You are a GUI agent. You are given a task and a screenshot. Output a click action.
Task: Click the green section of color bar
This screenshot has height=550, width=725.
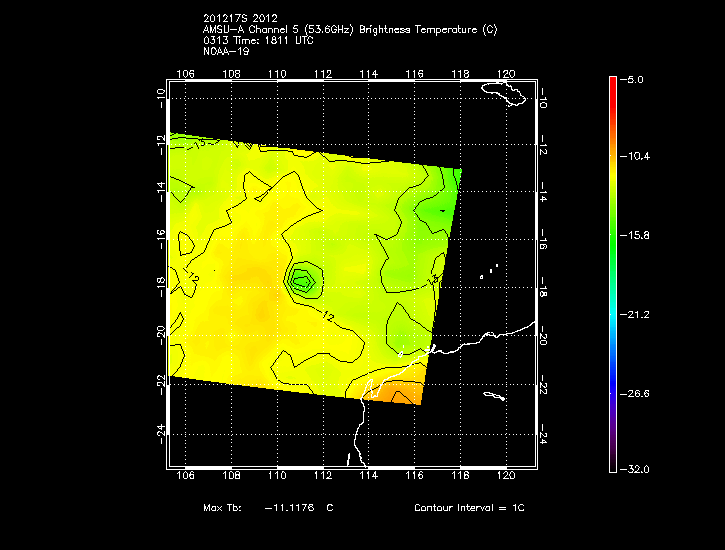[613, 240]
